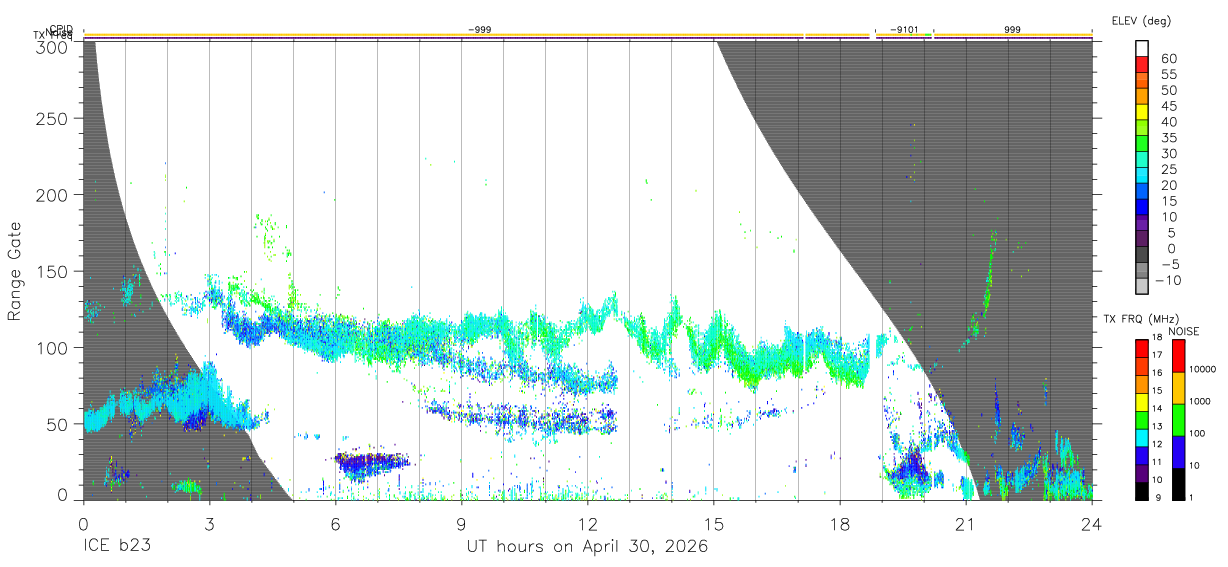Click the hour '18' tick label on the time axis
The width and height of the screenshot is (1228, 567).
pos(839,524)
